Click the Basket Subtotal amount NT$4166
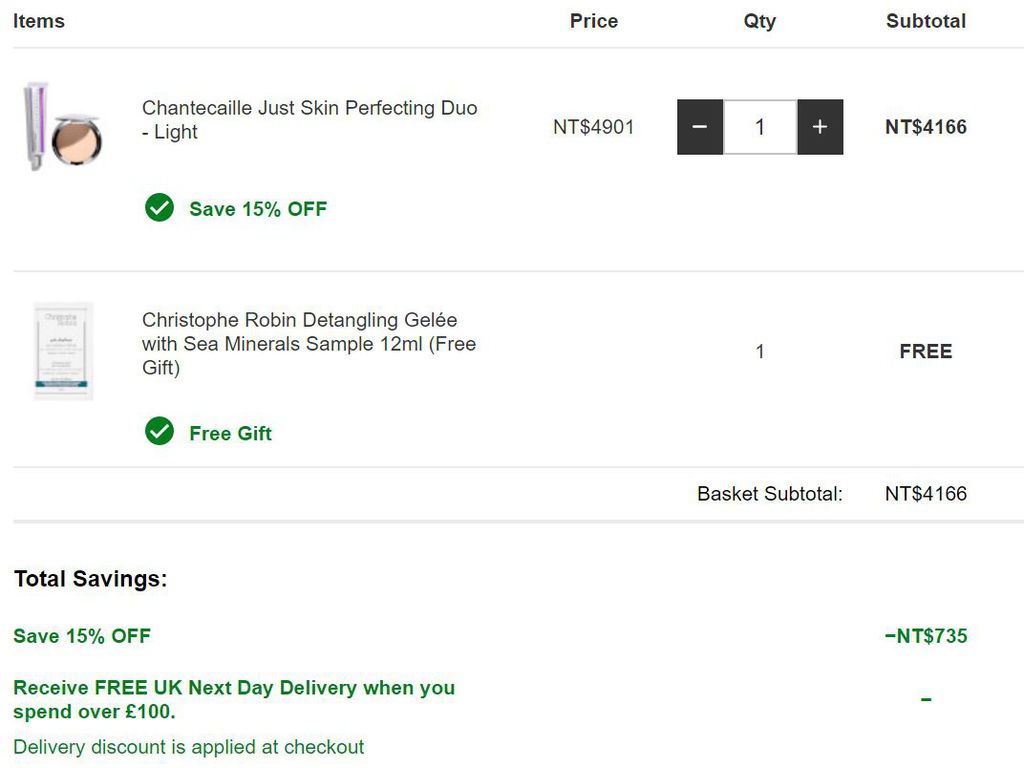 coord(926,494)
